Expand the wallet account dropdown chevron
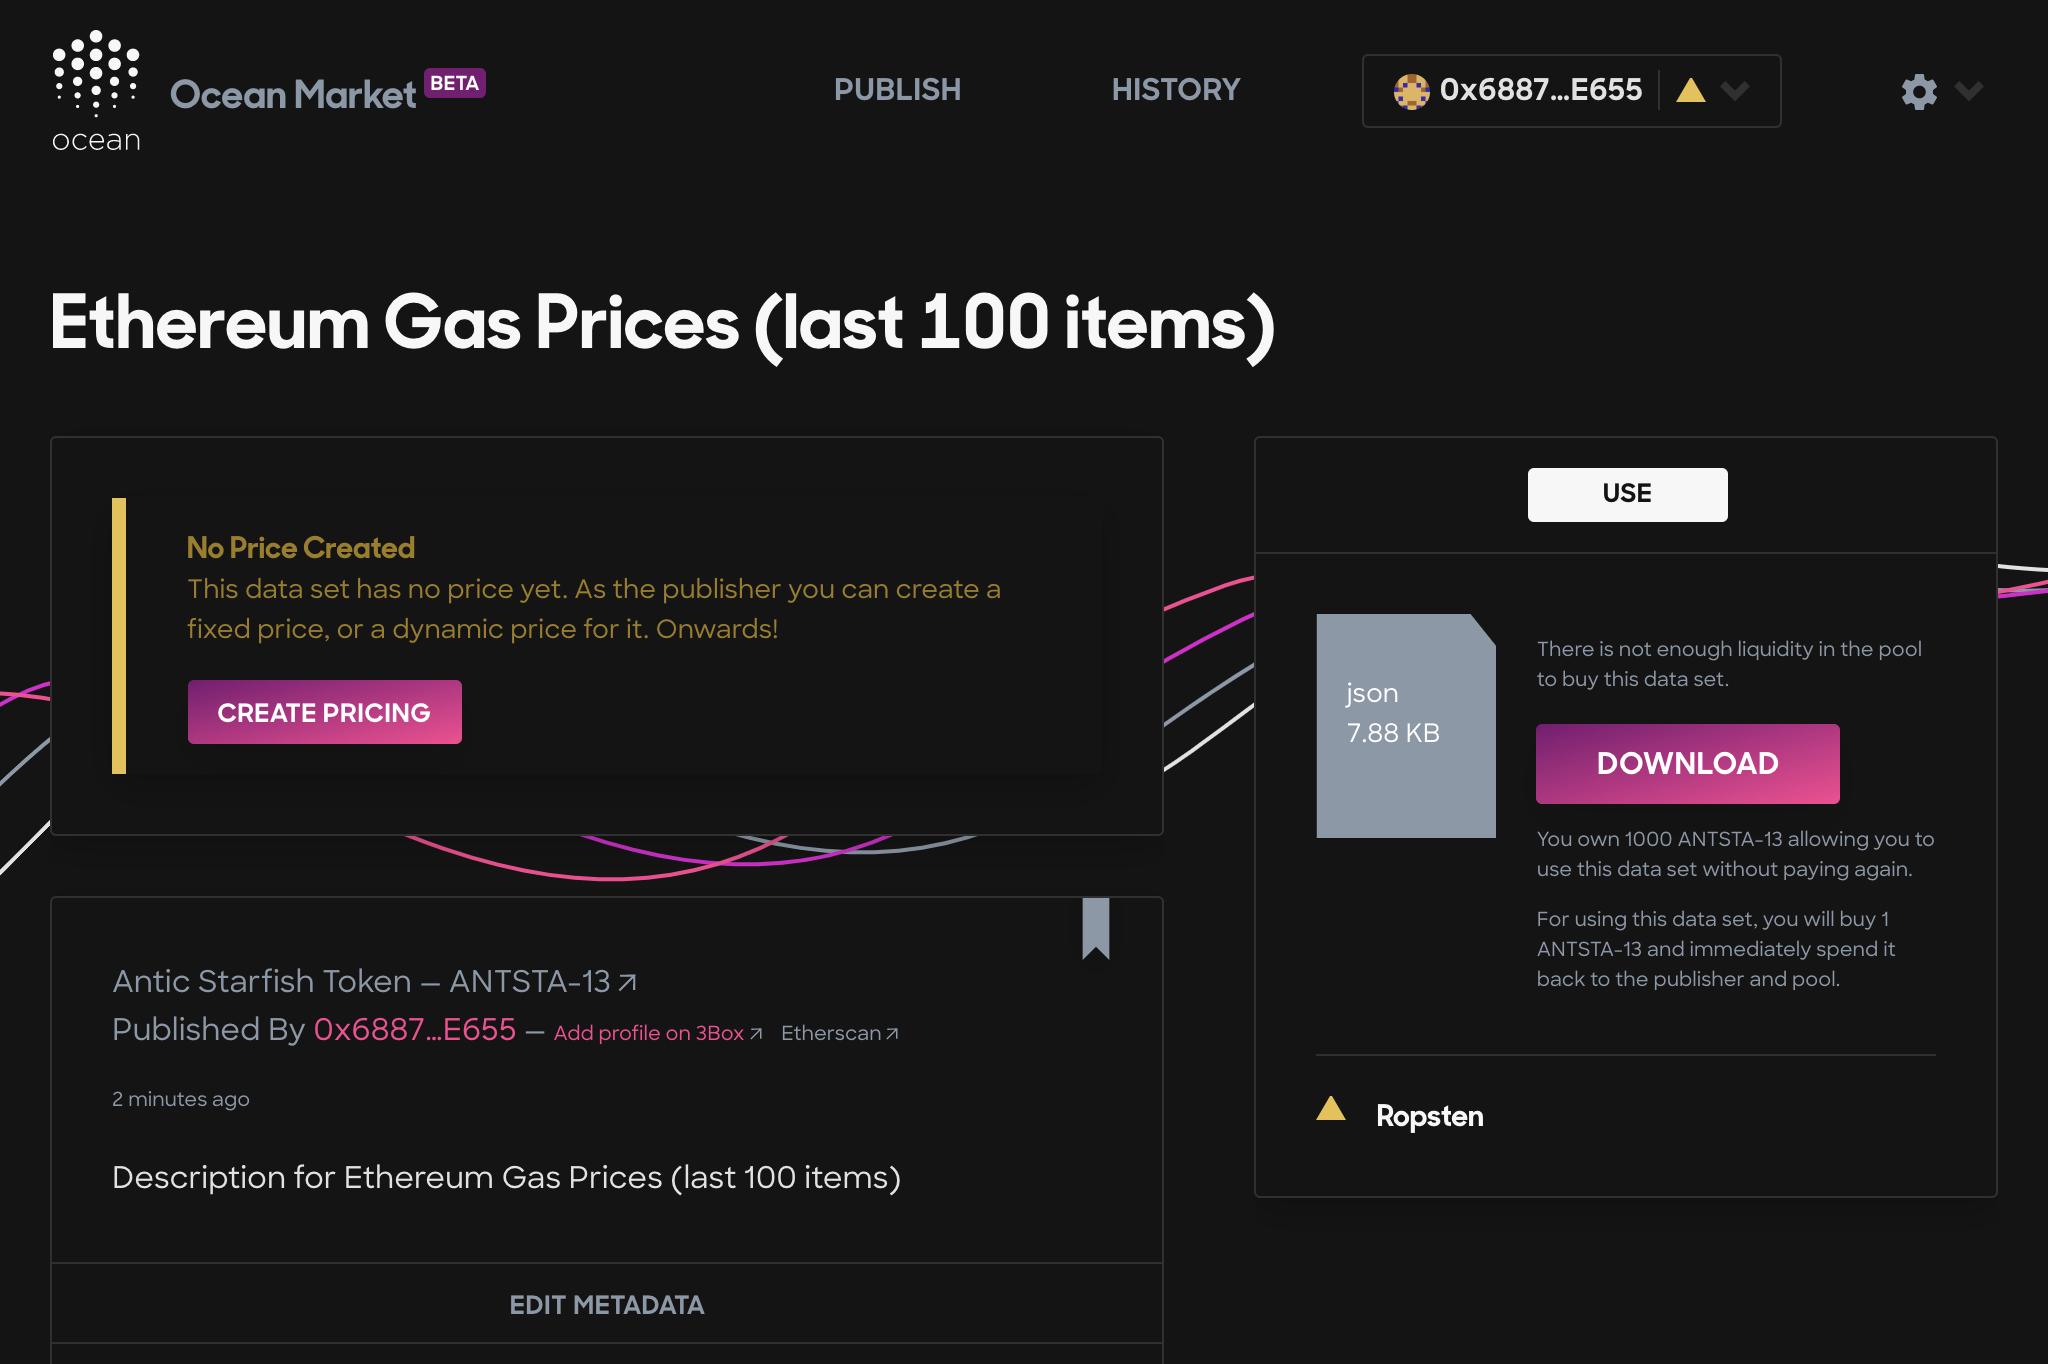 (x=1735, y=91)
